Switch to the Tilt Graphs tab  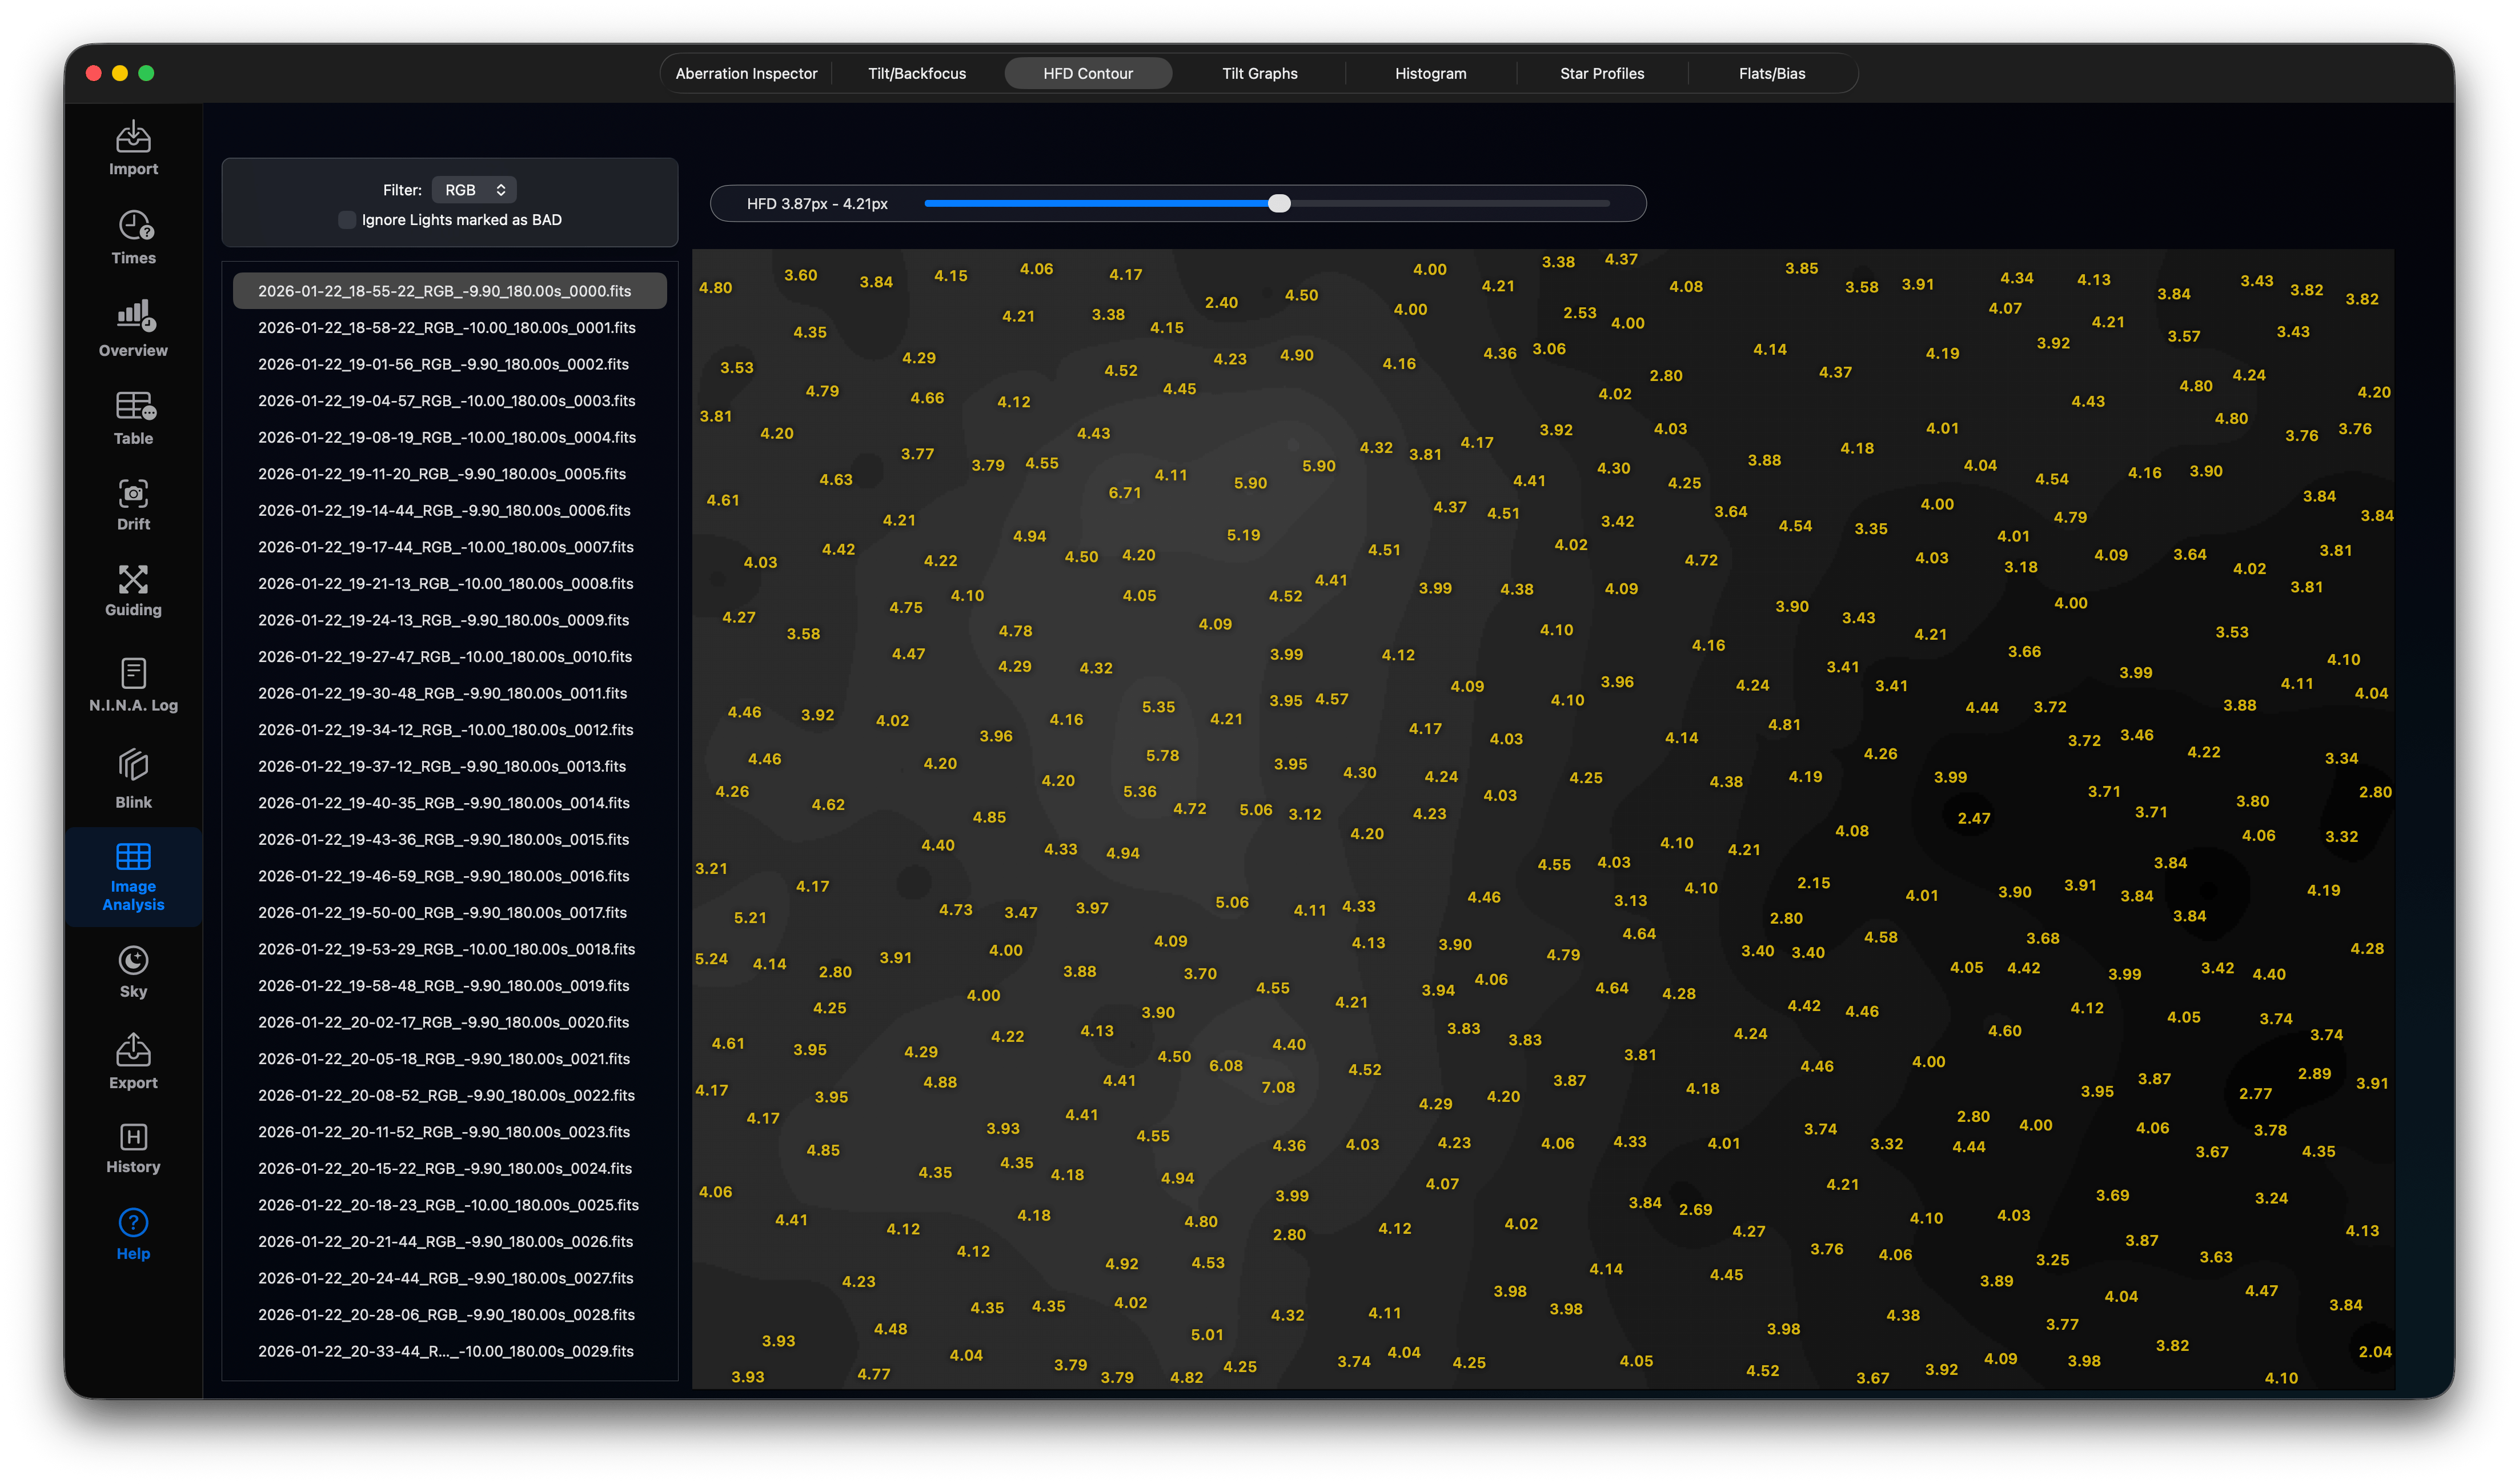tap(1260, 73)
